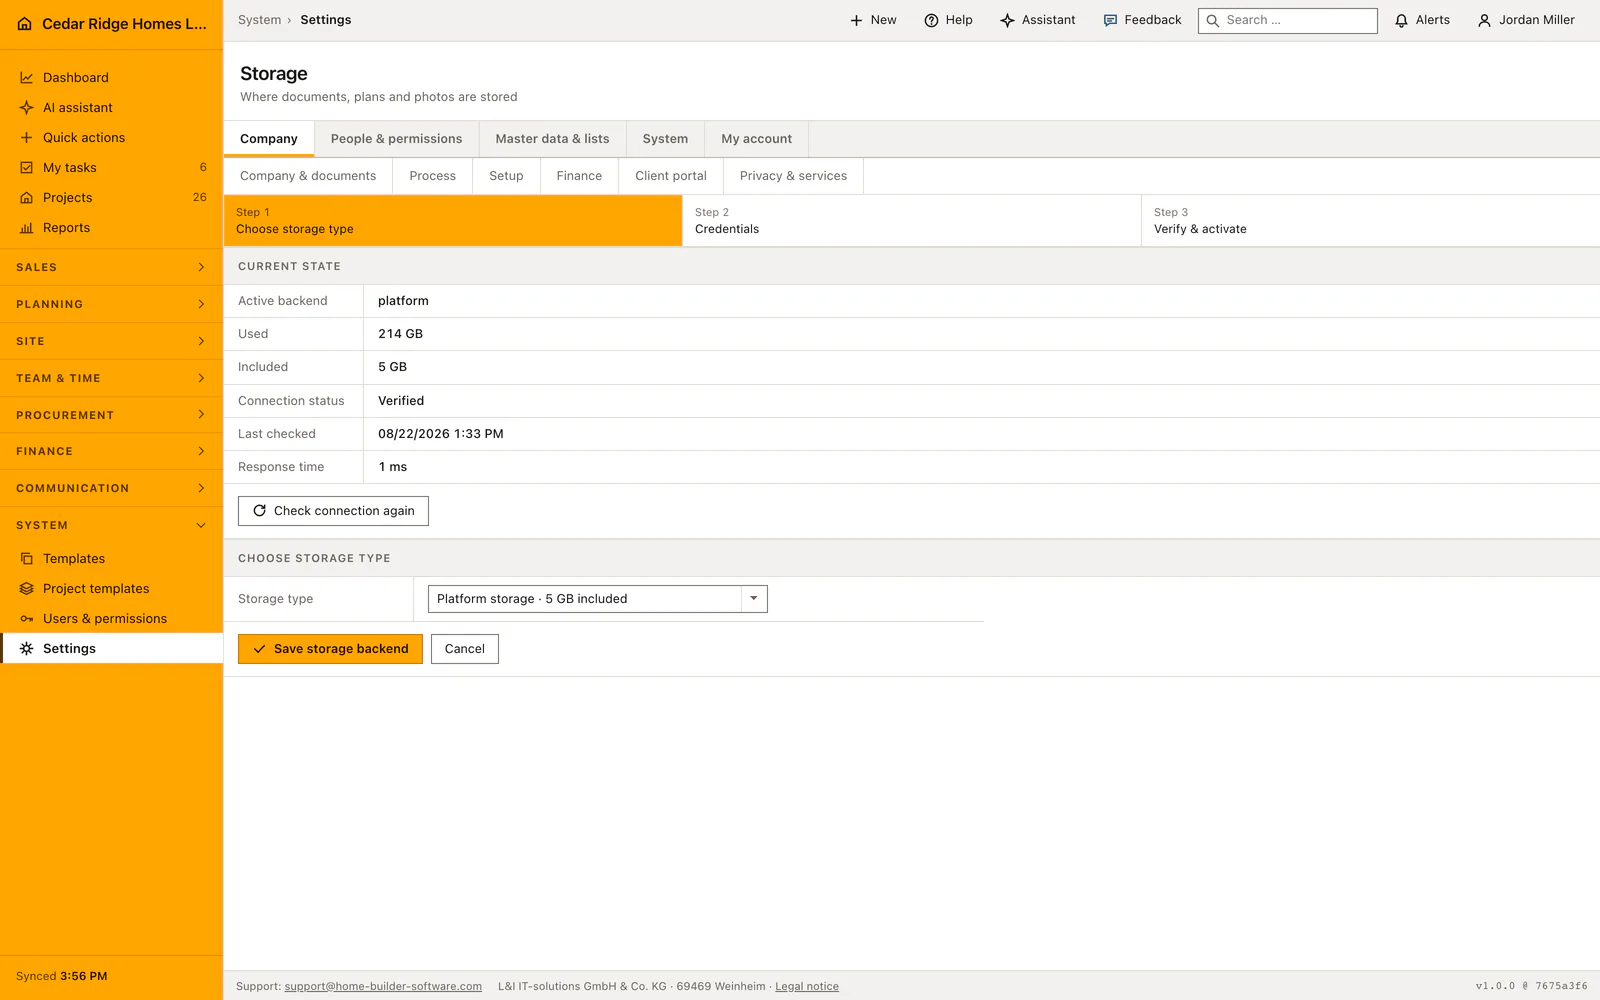Switch to Master data & lists tab
The width and height of the screenshot is (1600, 1000).
click(552, 139)
